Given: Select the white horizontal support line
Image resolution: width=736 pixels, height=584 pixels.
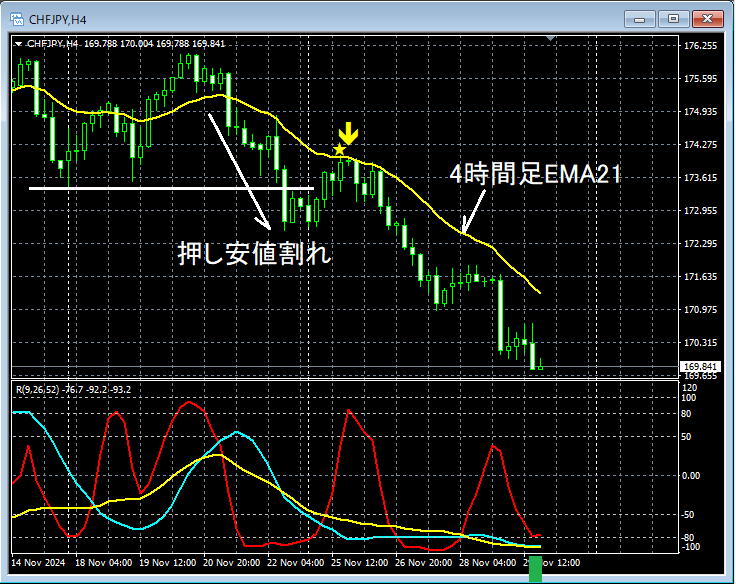Looking at the screenshot, I should click(x=171, y=188).
